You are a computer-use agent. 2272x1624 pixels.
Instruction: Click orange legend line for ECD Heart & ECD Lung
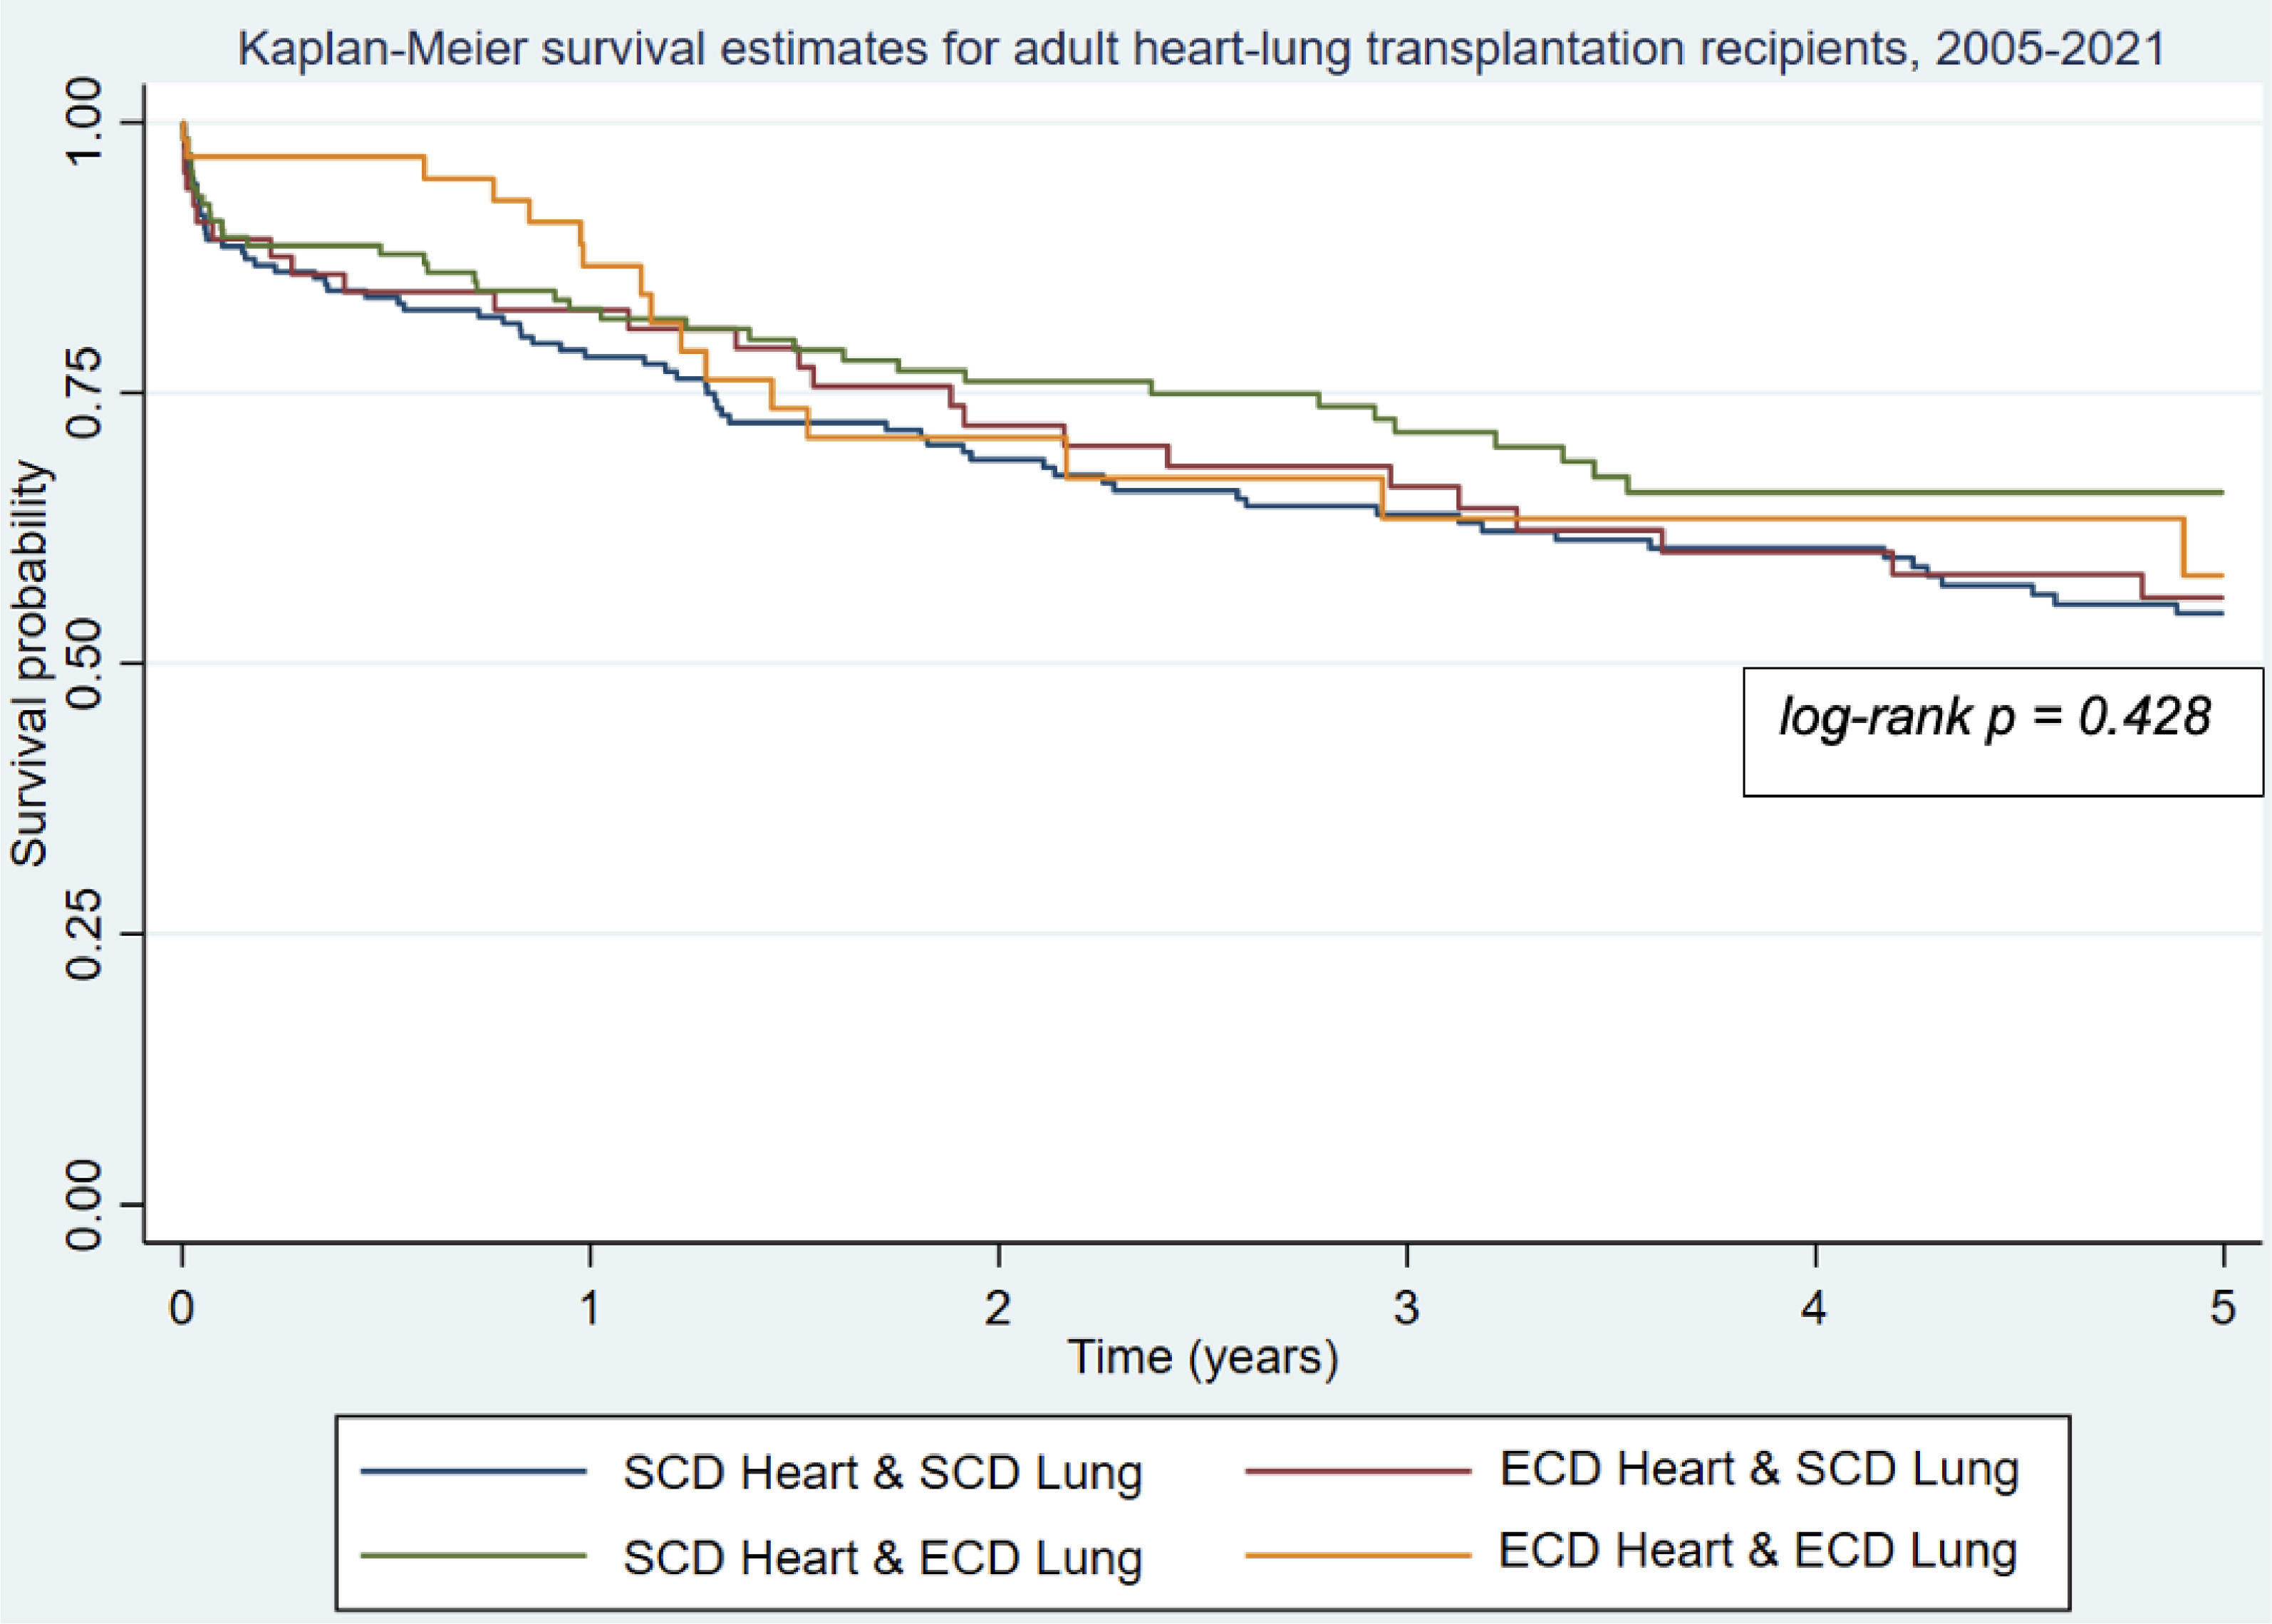click(x=1358, y=1555)
